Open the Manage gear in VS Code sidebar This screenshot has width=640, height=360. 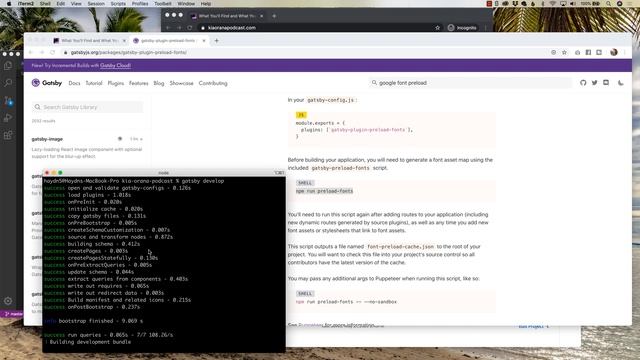click(8, 301)
